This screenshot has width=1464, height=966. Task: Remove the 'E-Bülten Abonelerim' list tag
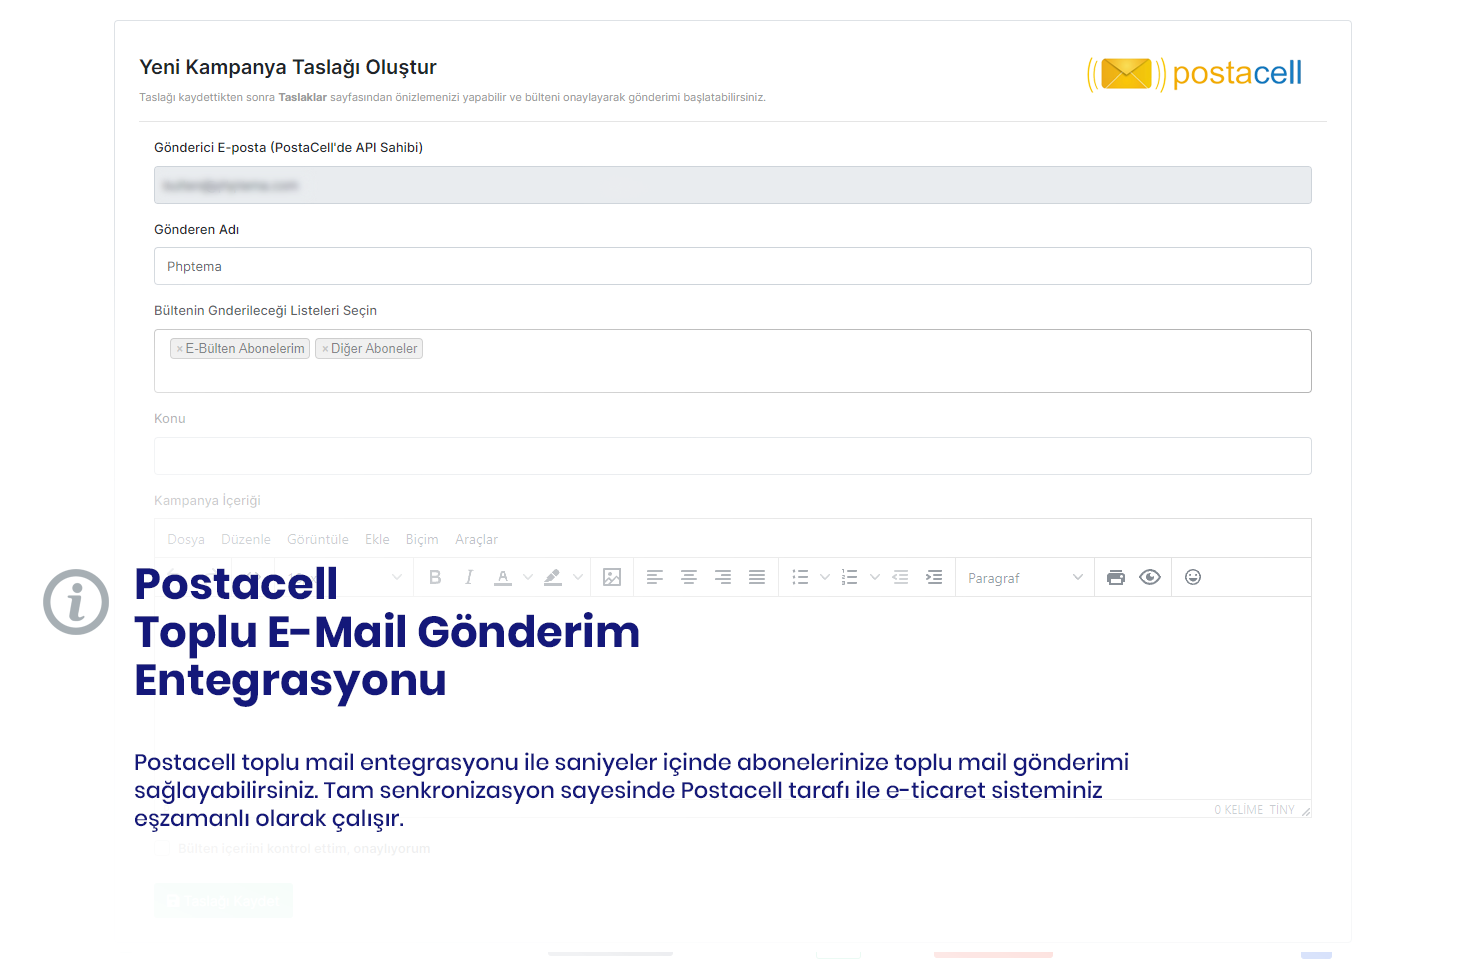tap(180, 349)
